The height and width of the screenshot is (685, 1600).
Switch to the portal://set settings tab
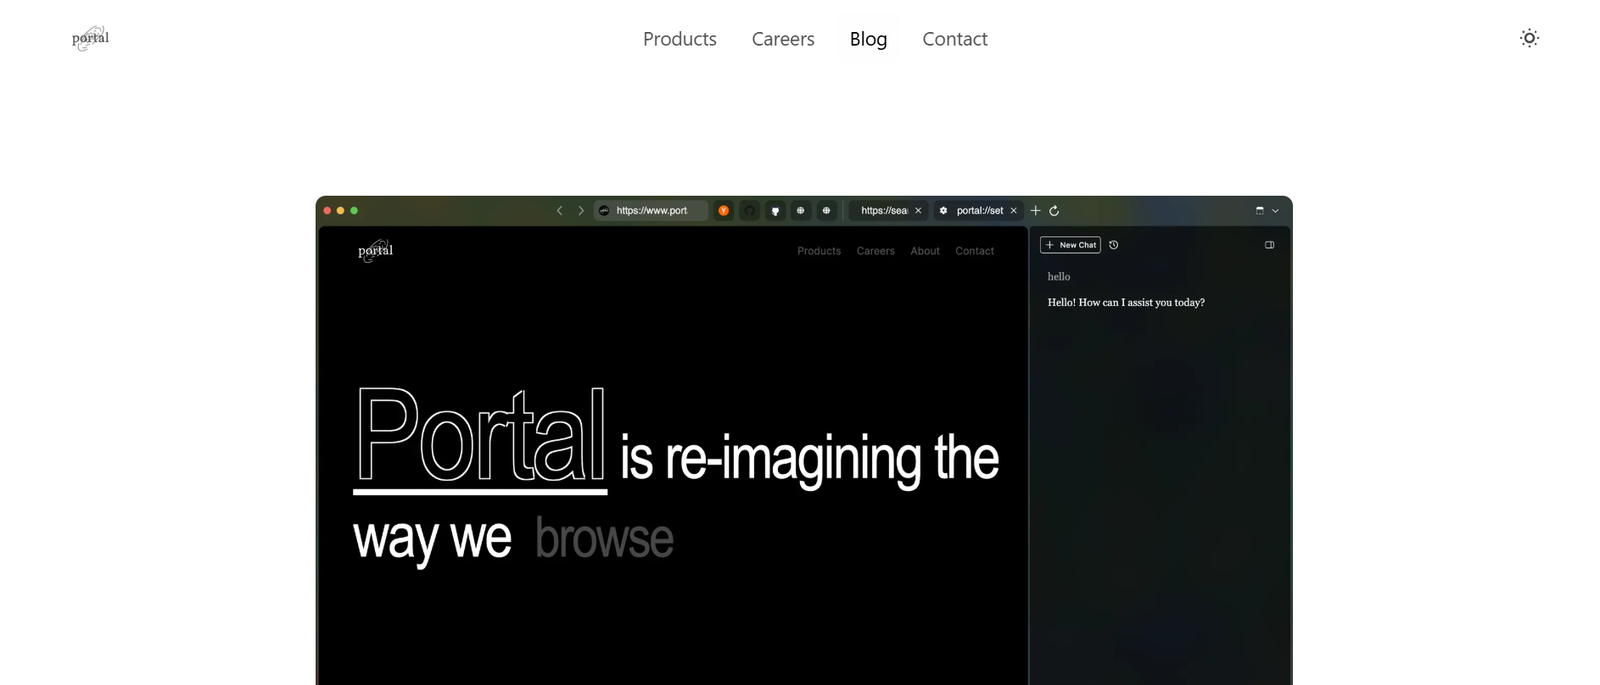(x=979, y=210)
